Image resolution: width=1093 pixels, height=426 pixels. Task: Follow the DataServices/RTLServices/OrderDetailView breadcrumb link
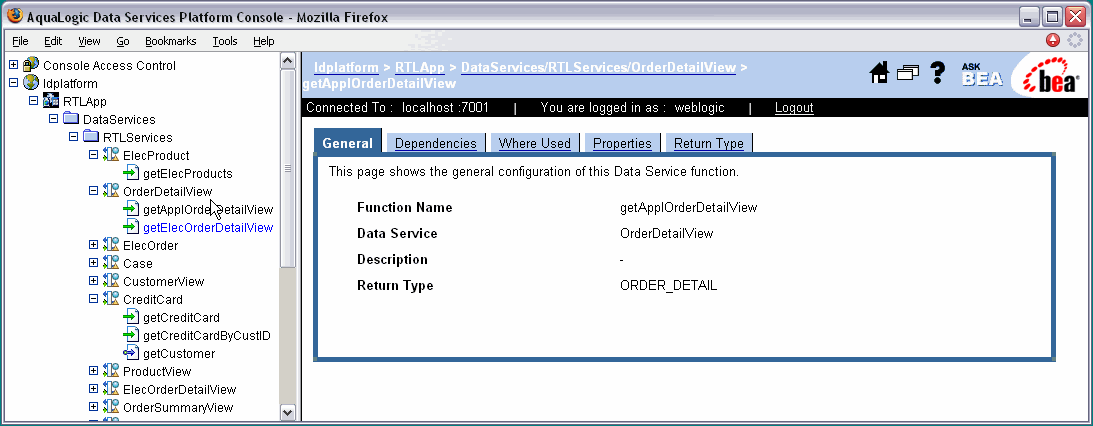[x=598, y=68]
